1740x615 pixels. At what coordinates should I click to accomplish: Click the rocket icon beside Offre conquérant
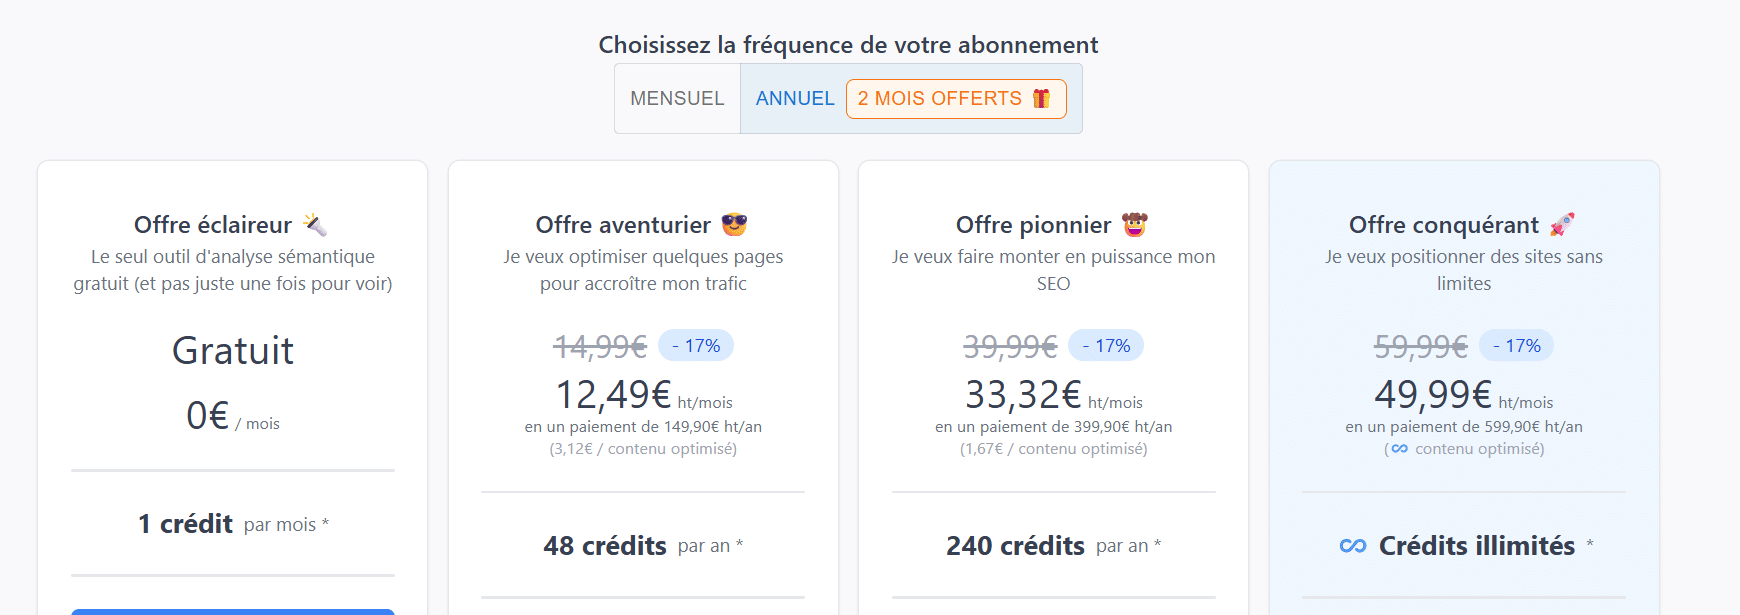(1562, 225)
